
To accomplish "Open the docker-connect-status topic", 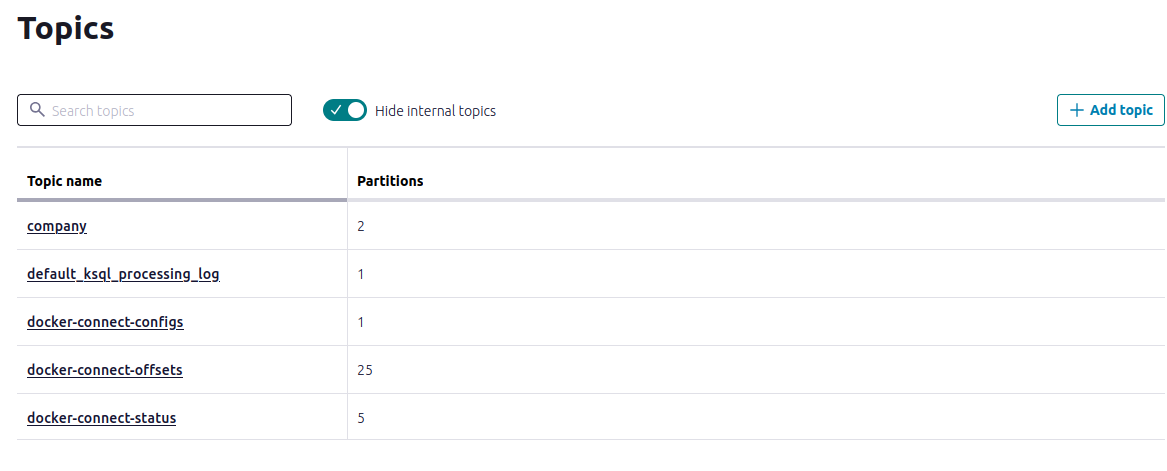I will [x=101, y=417].
